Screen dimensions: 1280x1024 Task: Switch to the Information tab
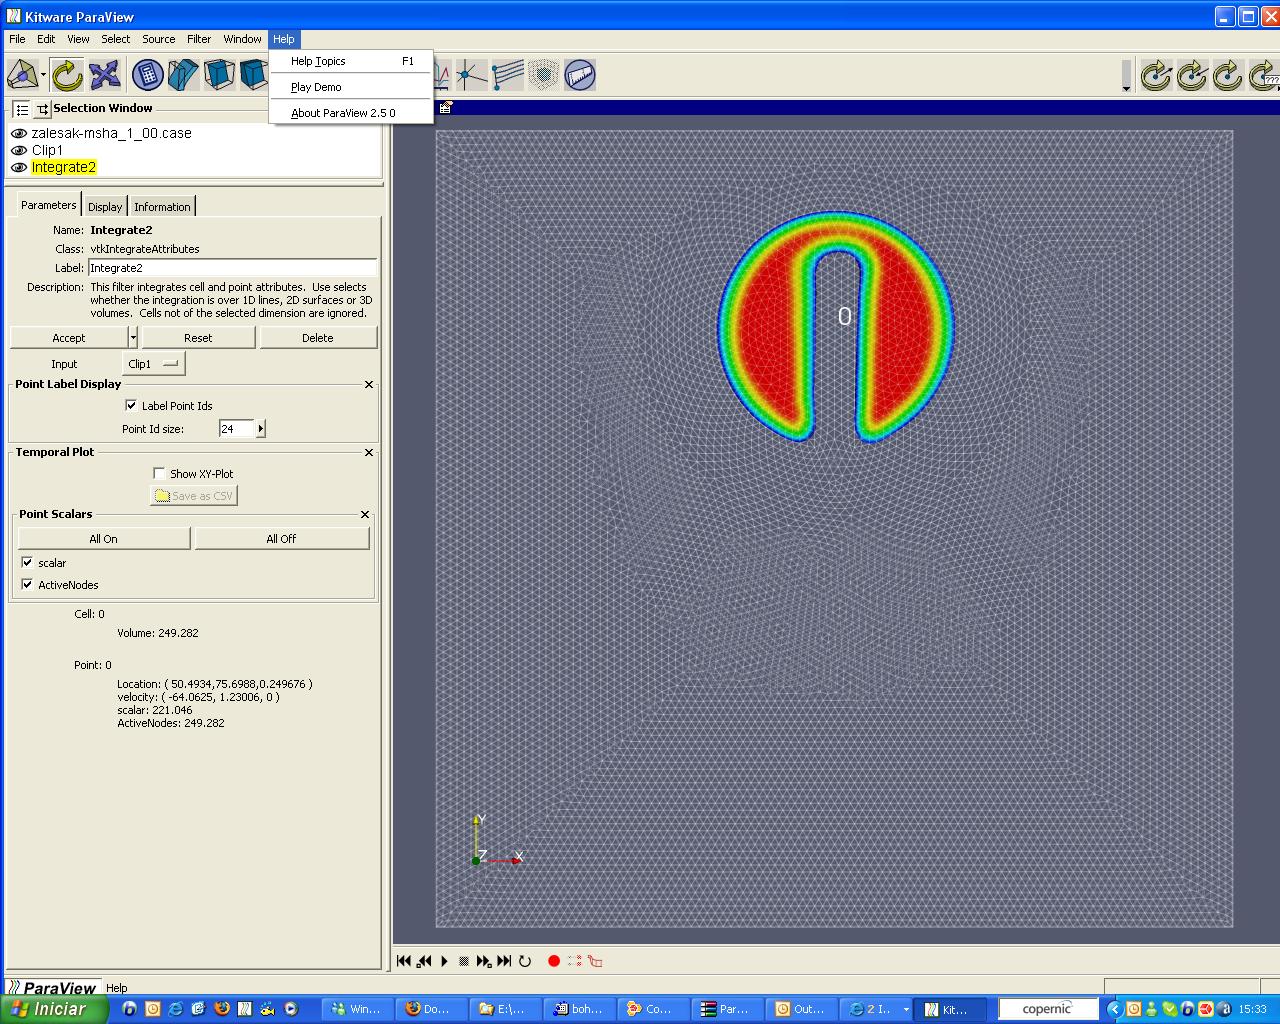162,206
